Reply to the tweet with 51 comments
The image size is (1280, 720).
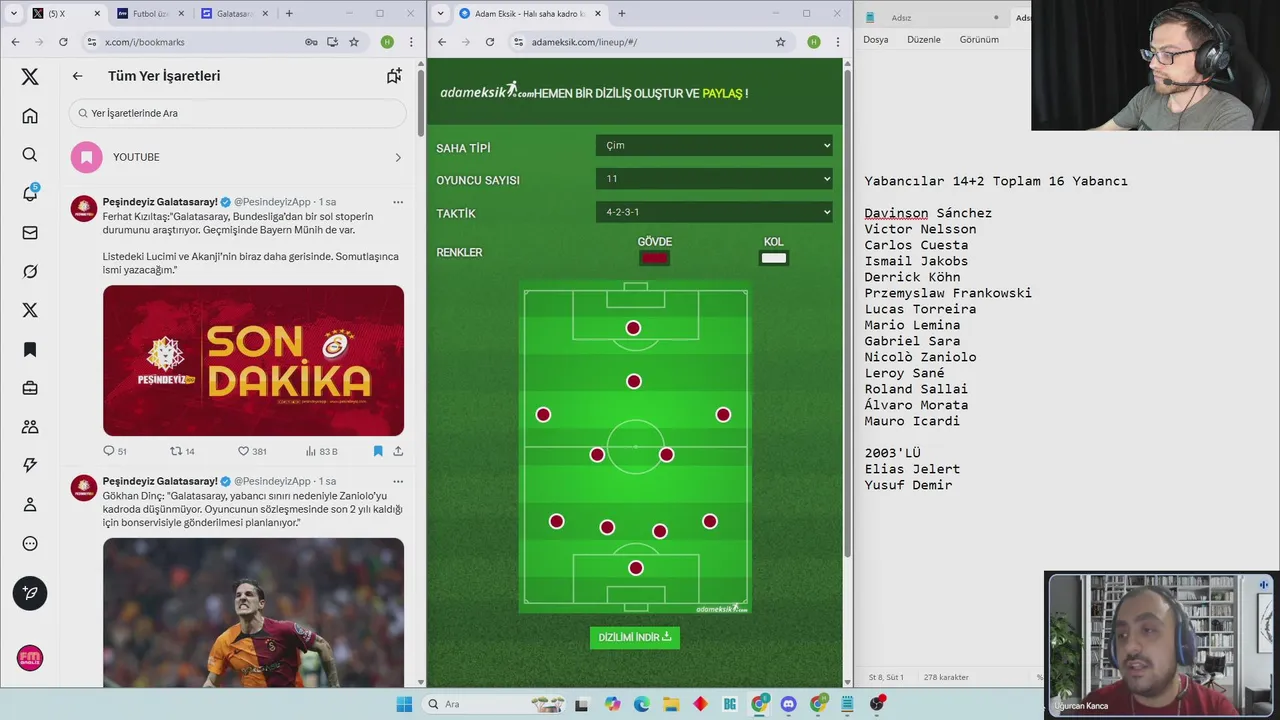[x=109, y=451]
